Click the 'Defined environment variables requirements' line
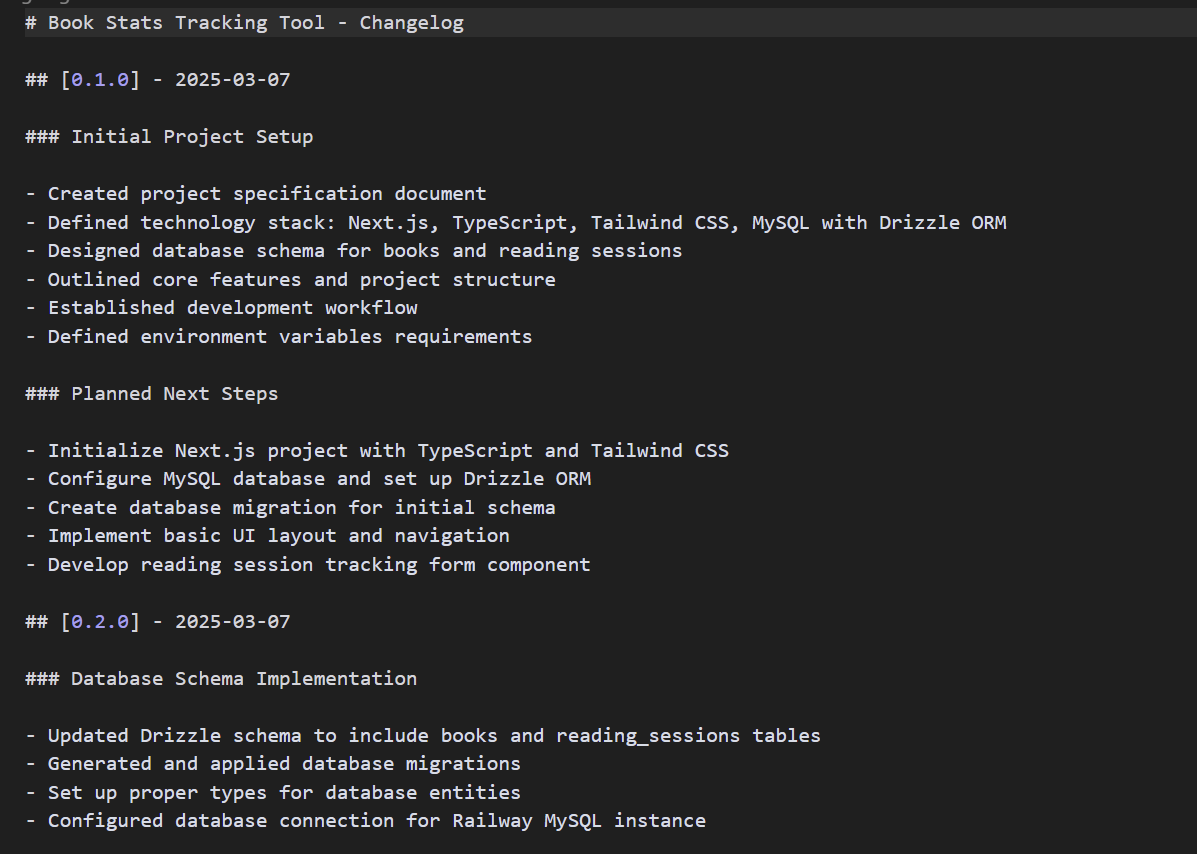The width and height of the screenshot is (1197, 854). tap(289, 337)
